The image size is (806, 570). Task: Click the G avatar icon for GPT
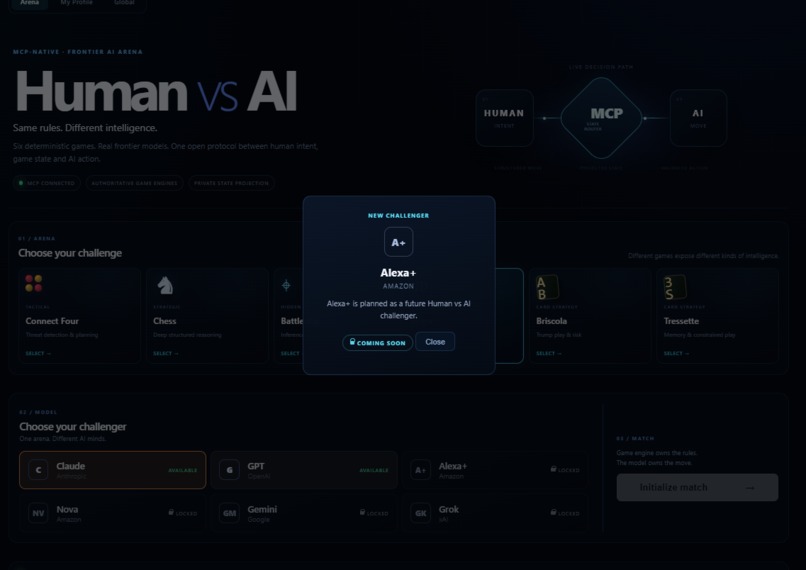coord(229,470)
